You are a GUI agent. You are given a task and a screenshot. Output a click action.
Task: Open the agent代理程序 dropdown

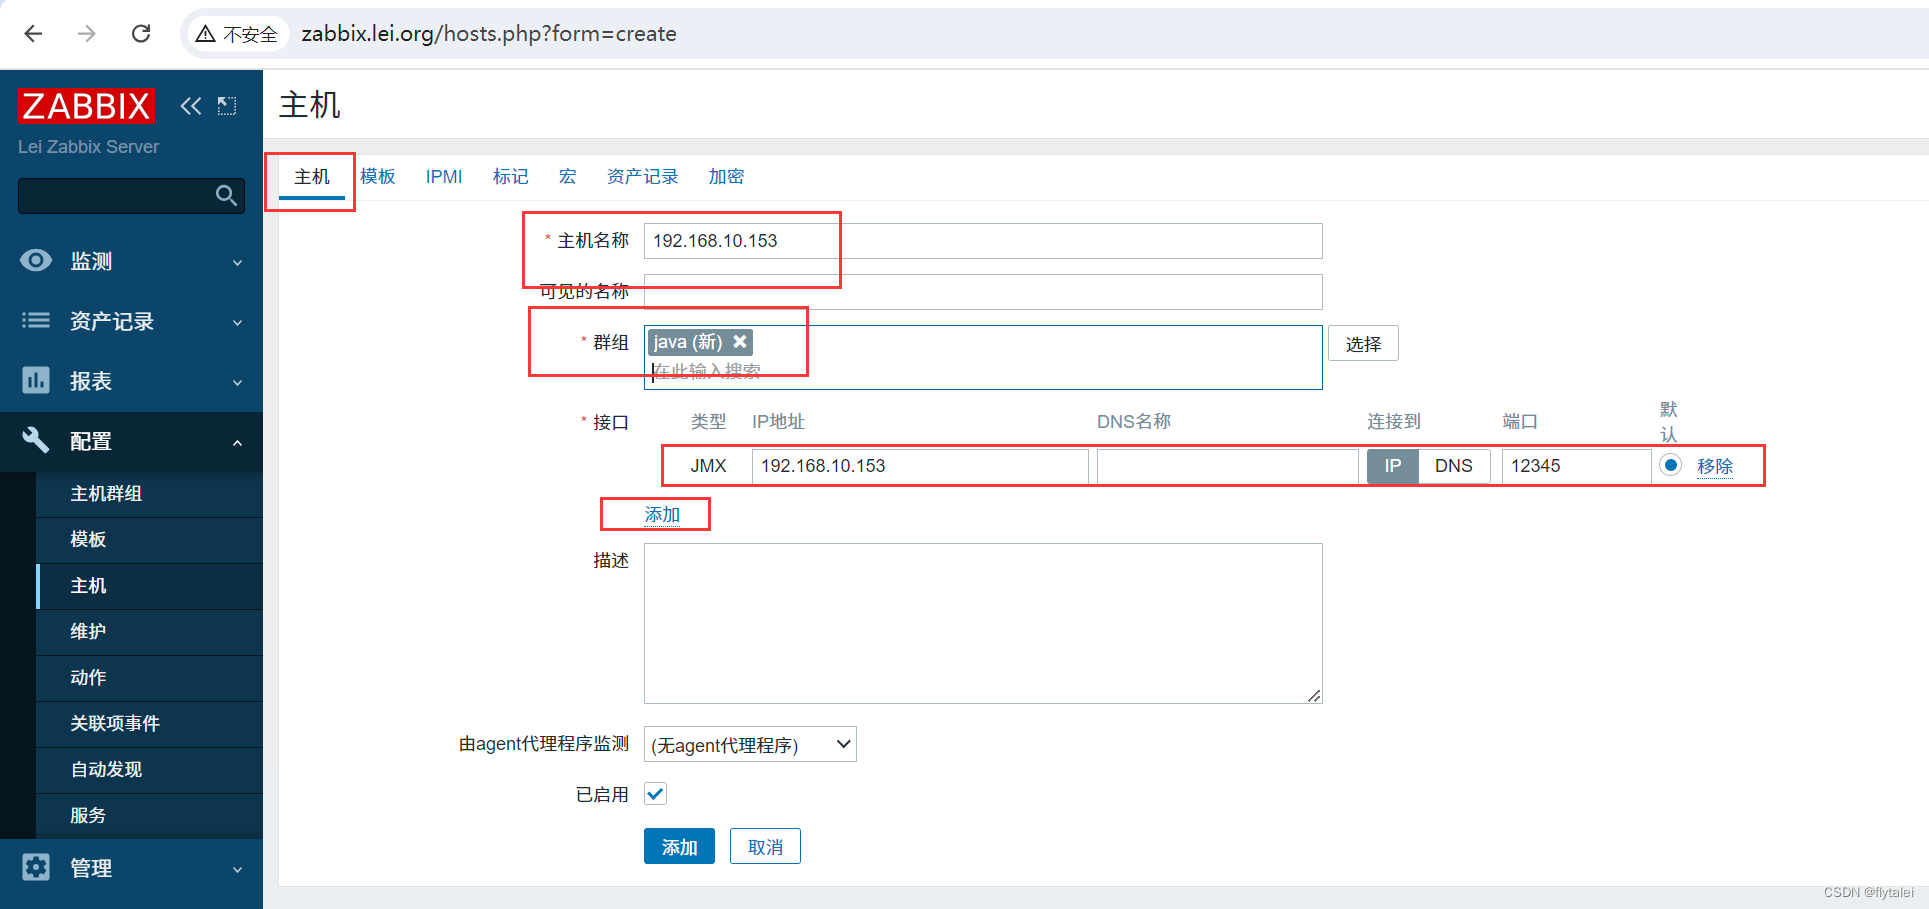coord(750,744)
